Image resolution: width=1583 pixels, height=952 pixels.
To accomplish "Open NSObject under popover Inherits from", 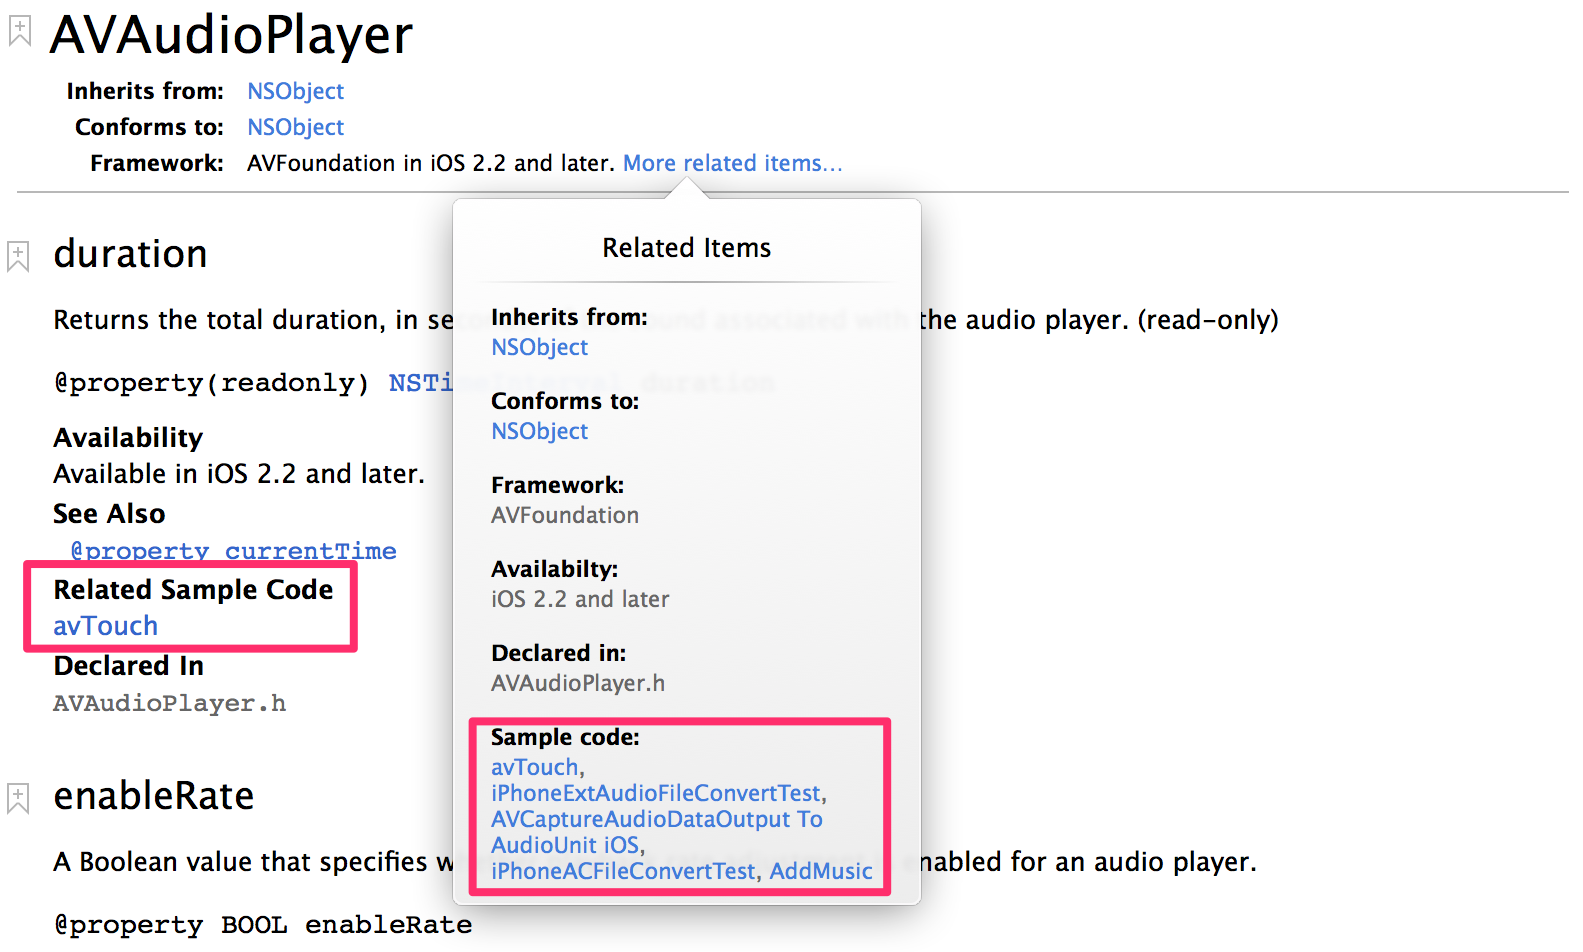I will pos(539,347).
